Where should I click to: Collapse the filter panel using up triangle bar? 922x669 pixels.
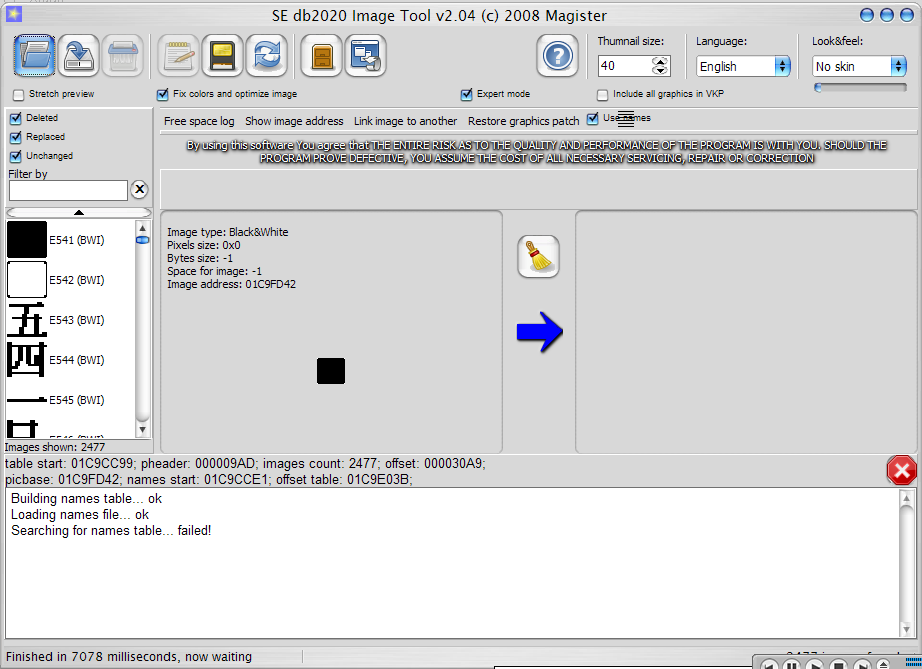click(x=79, y=212)
